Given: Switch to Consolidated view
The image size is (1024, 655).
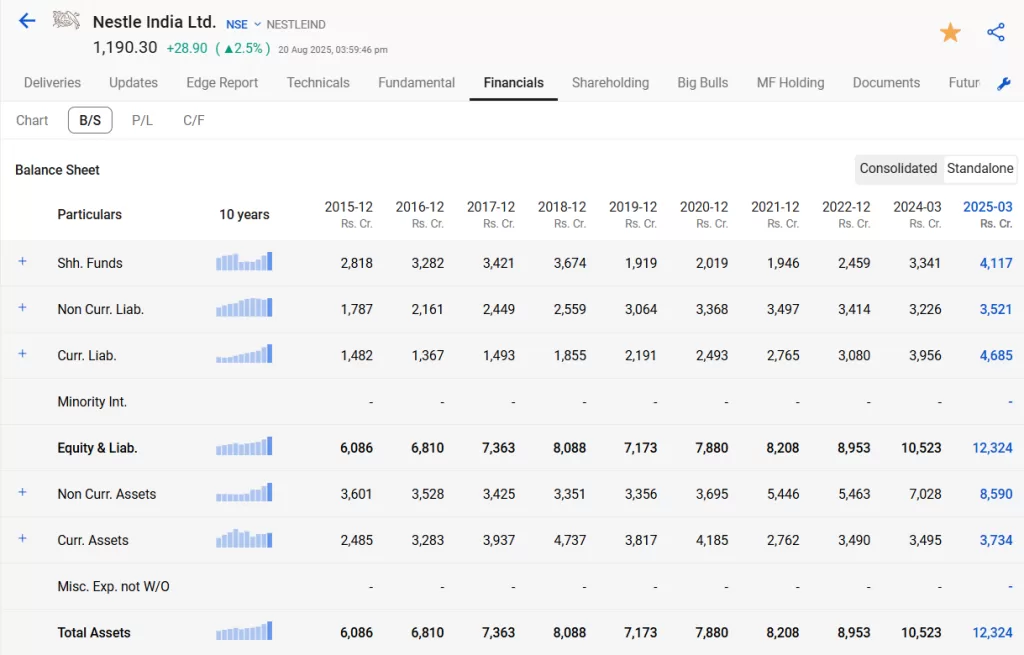Looking at the screenshot, I should pyautogui.click(x=898, y=168).
